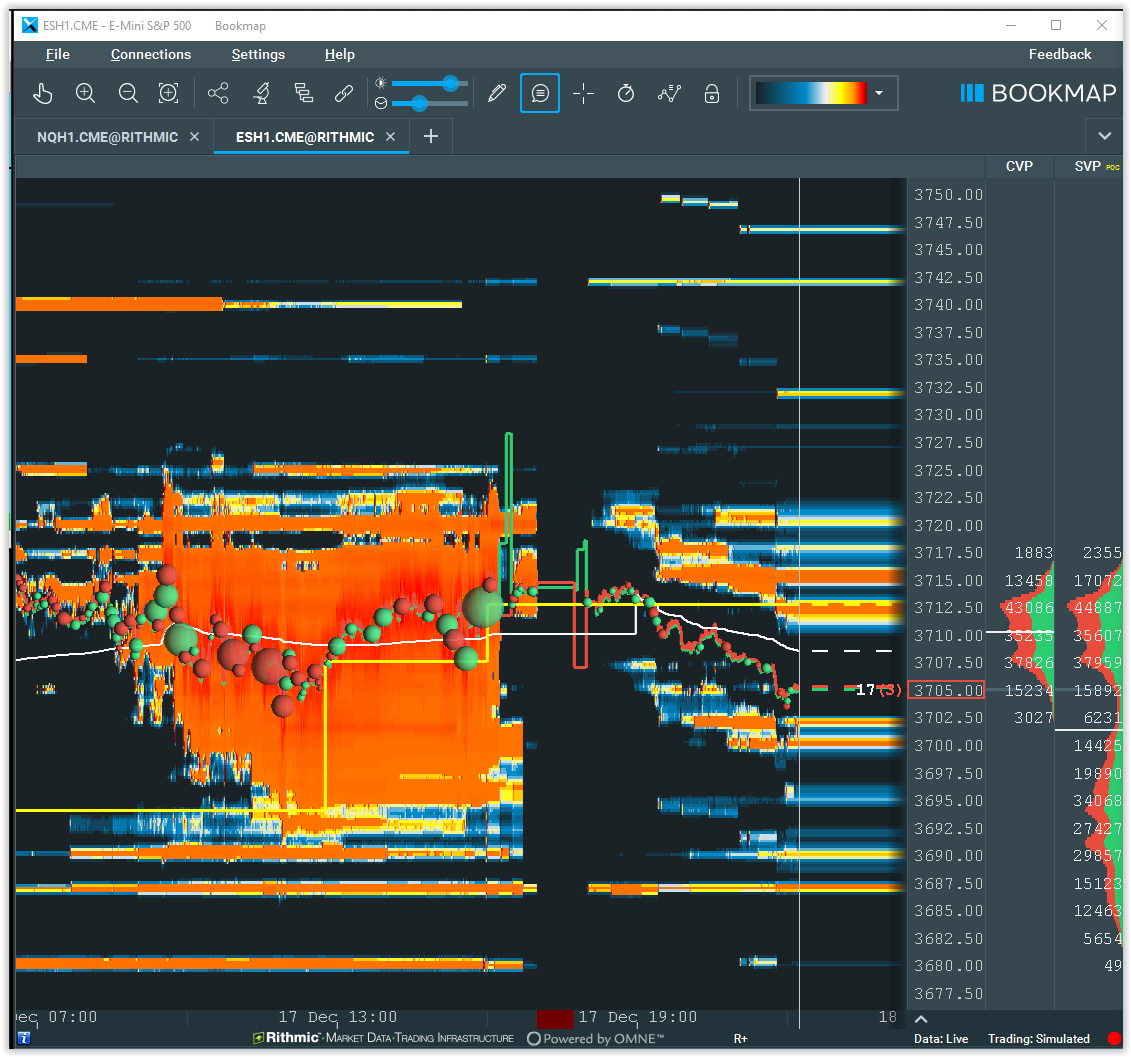Click the 17 Dec 19:00 time label

pyautogui.click(x=638, y=1017)
